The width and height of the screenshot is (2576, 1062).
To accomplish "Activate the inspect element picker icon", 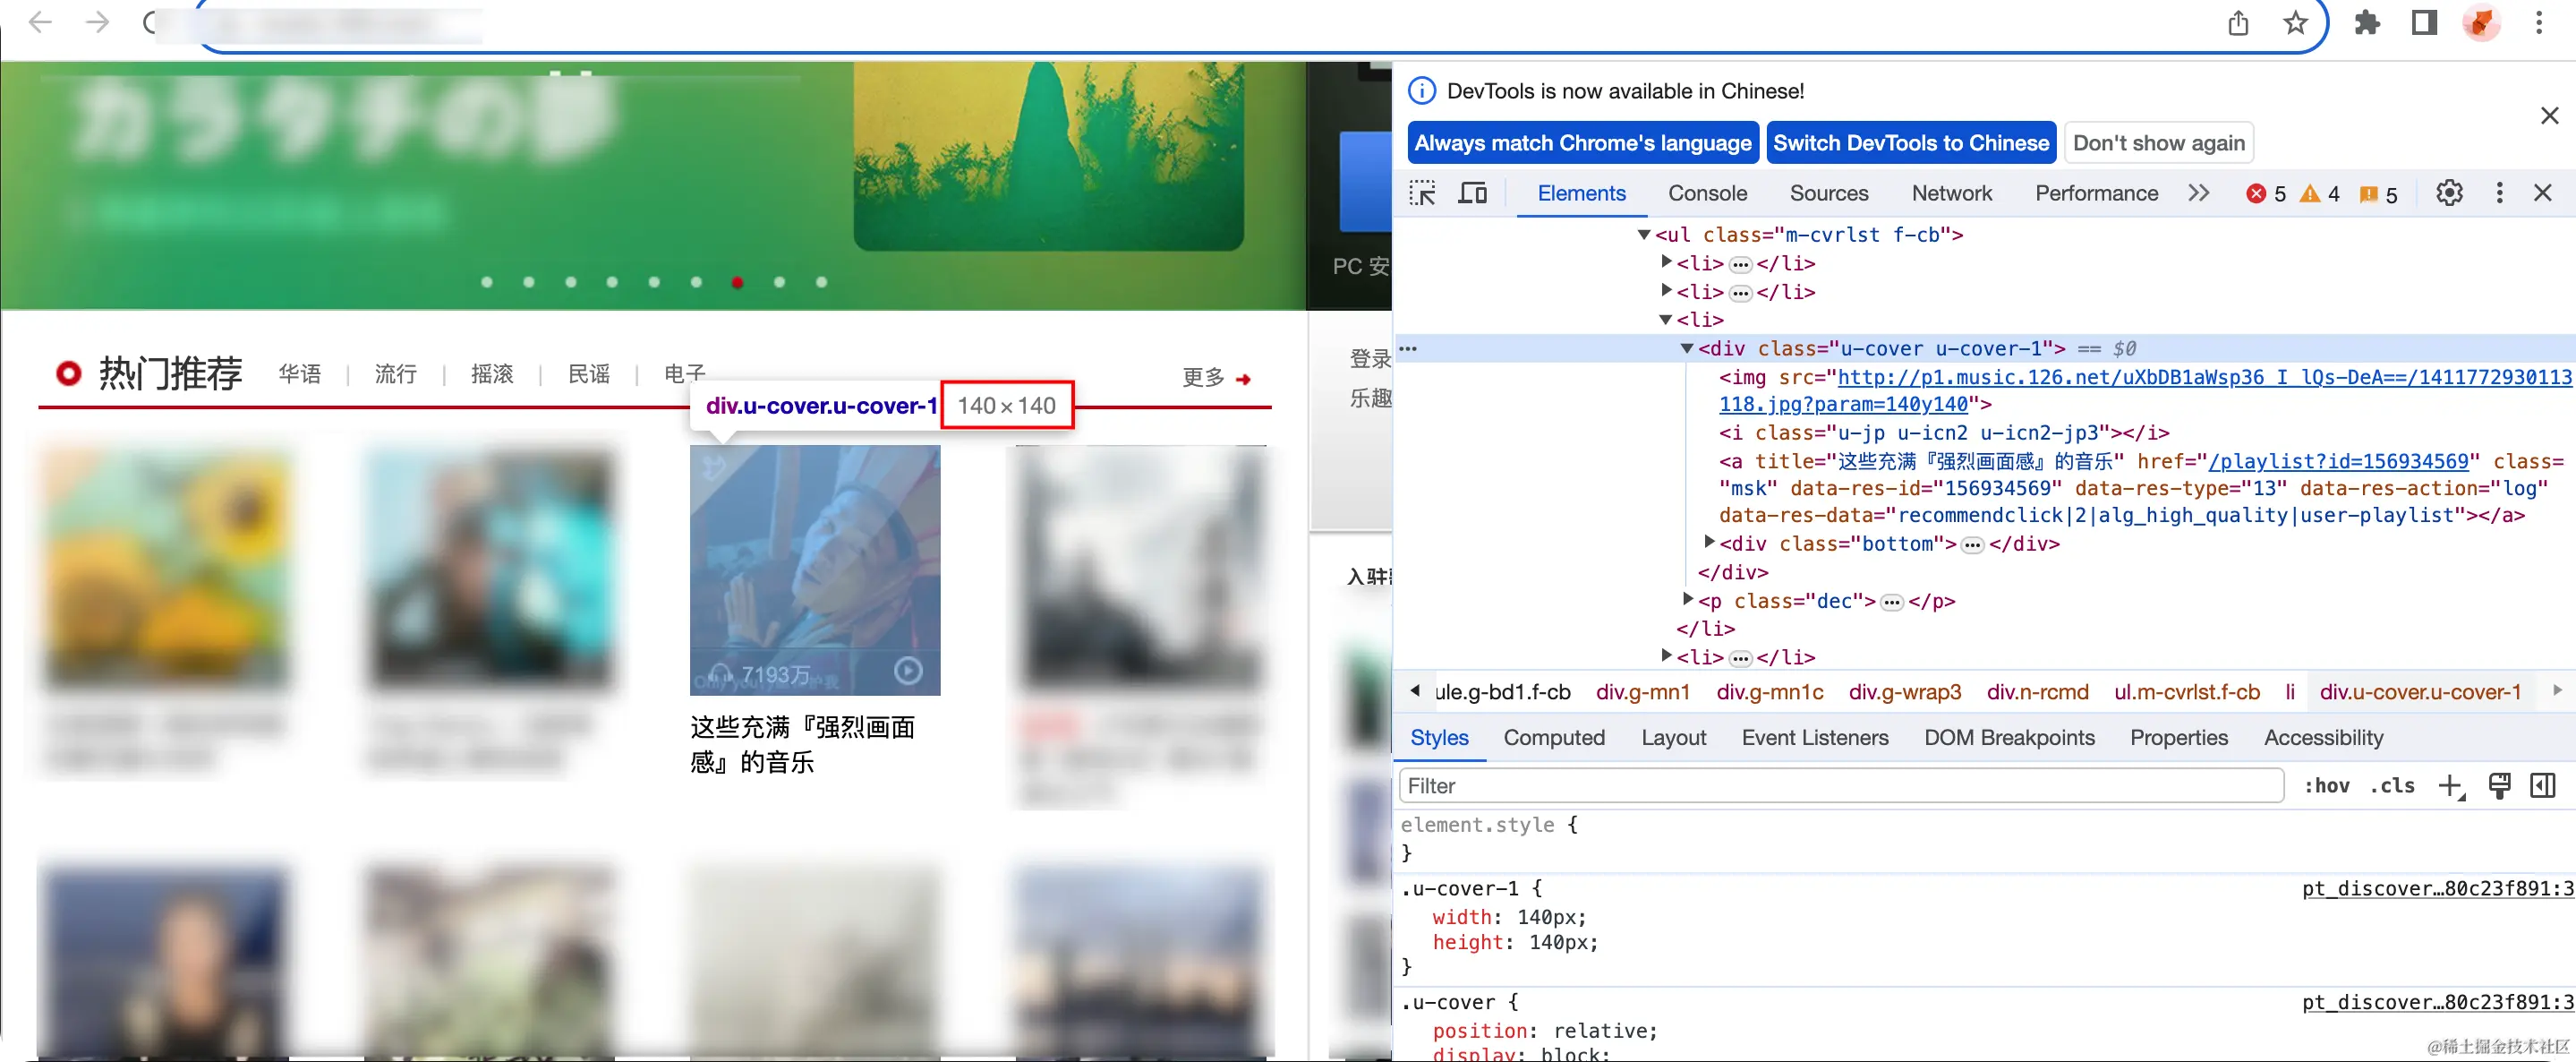I will coord(1422,193).
